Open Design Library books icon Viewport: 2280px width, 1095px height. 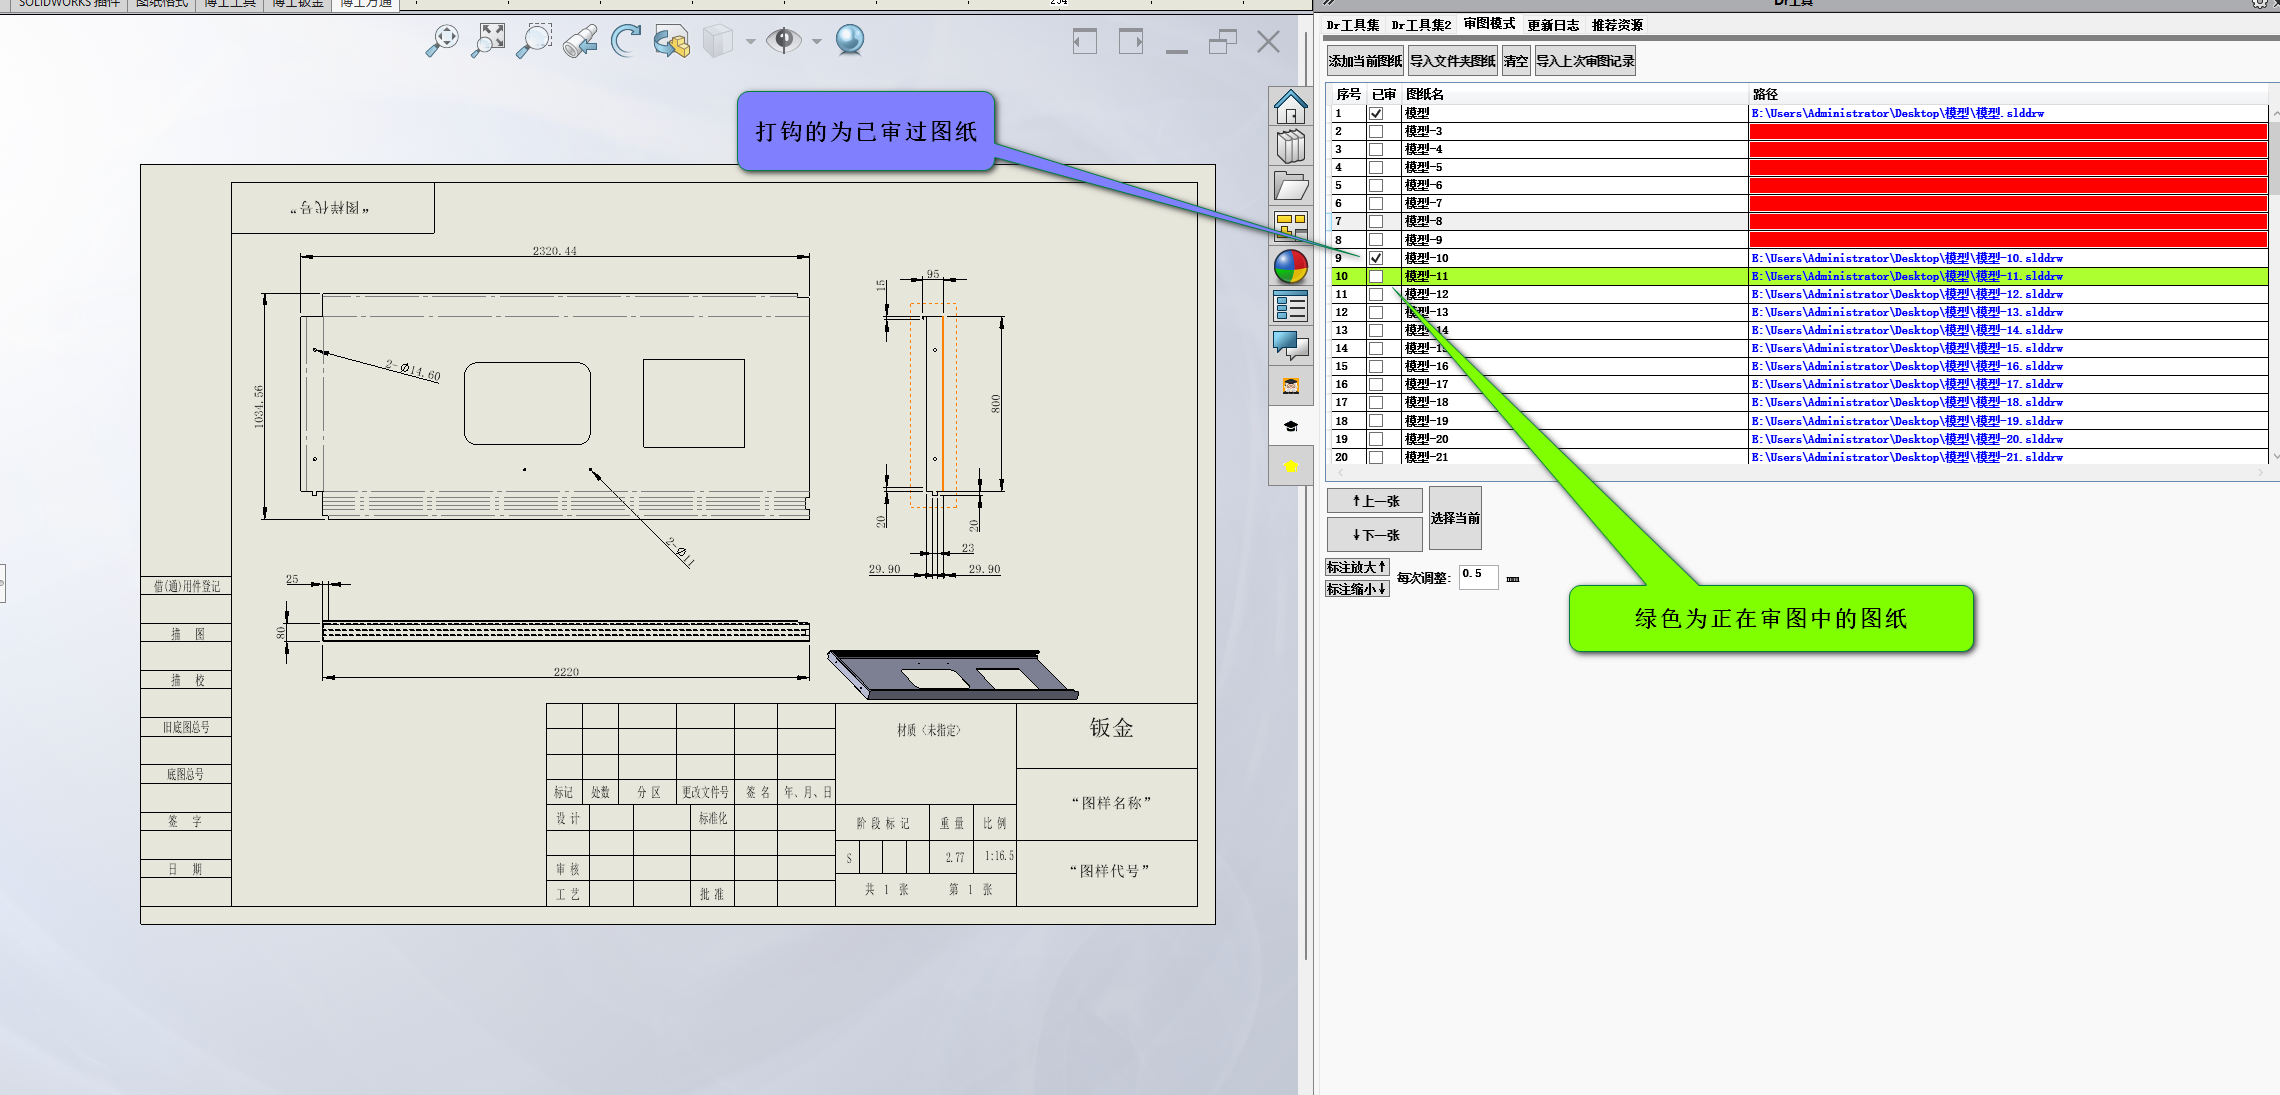pos(1290,147)
